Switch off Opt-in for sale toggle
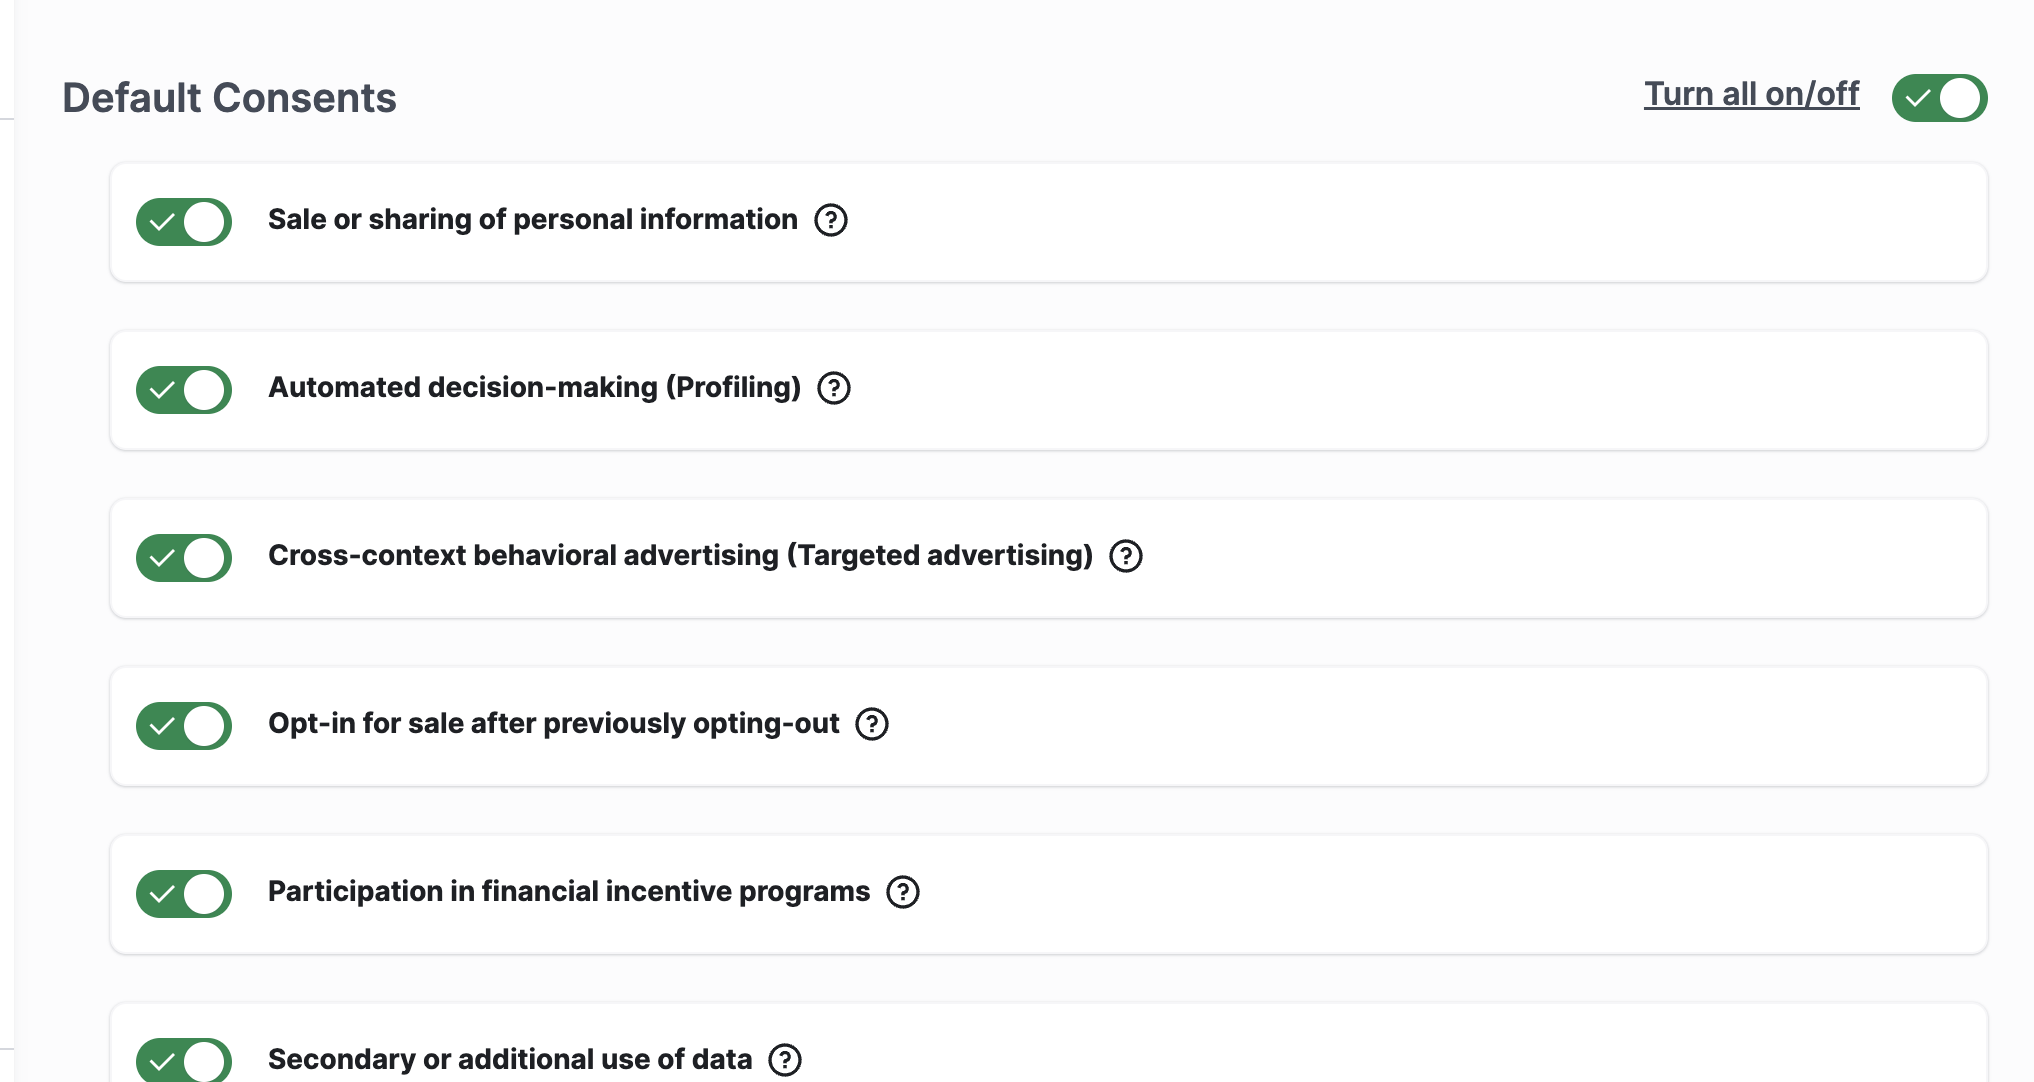This screenshot has height=1082, width=2034. pyautogui.click(x=184, y=726)
